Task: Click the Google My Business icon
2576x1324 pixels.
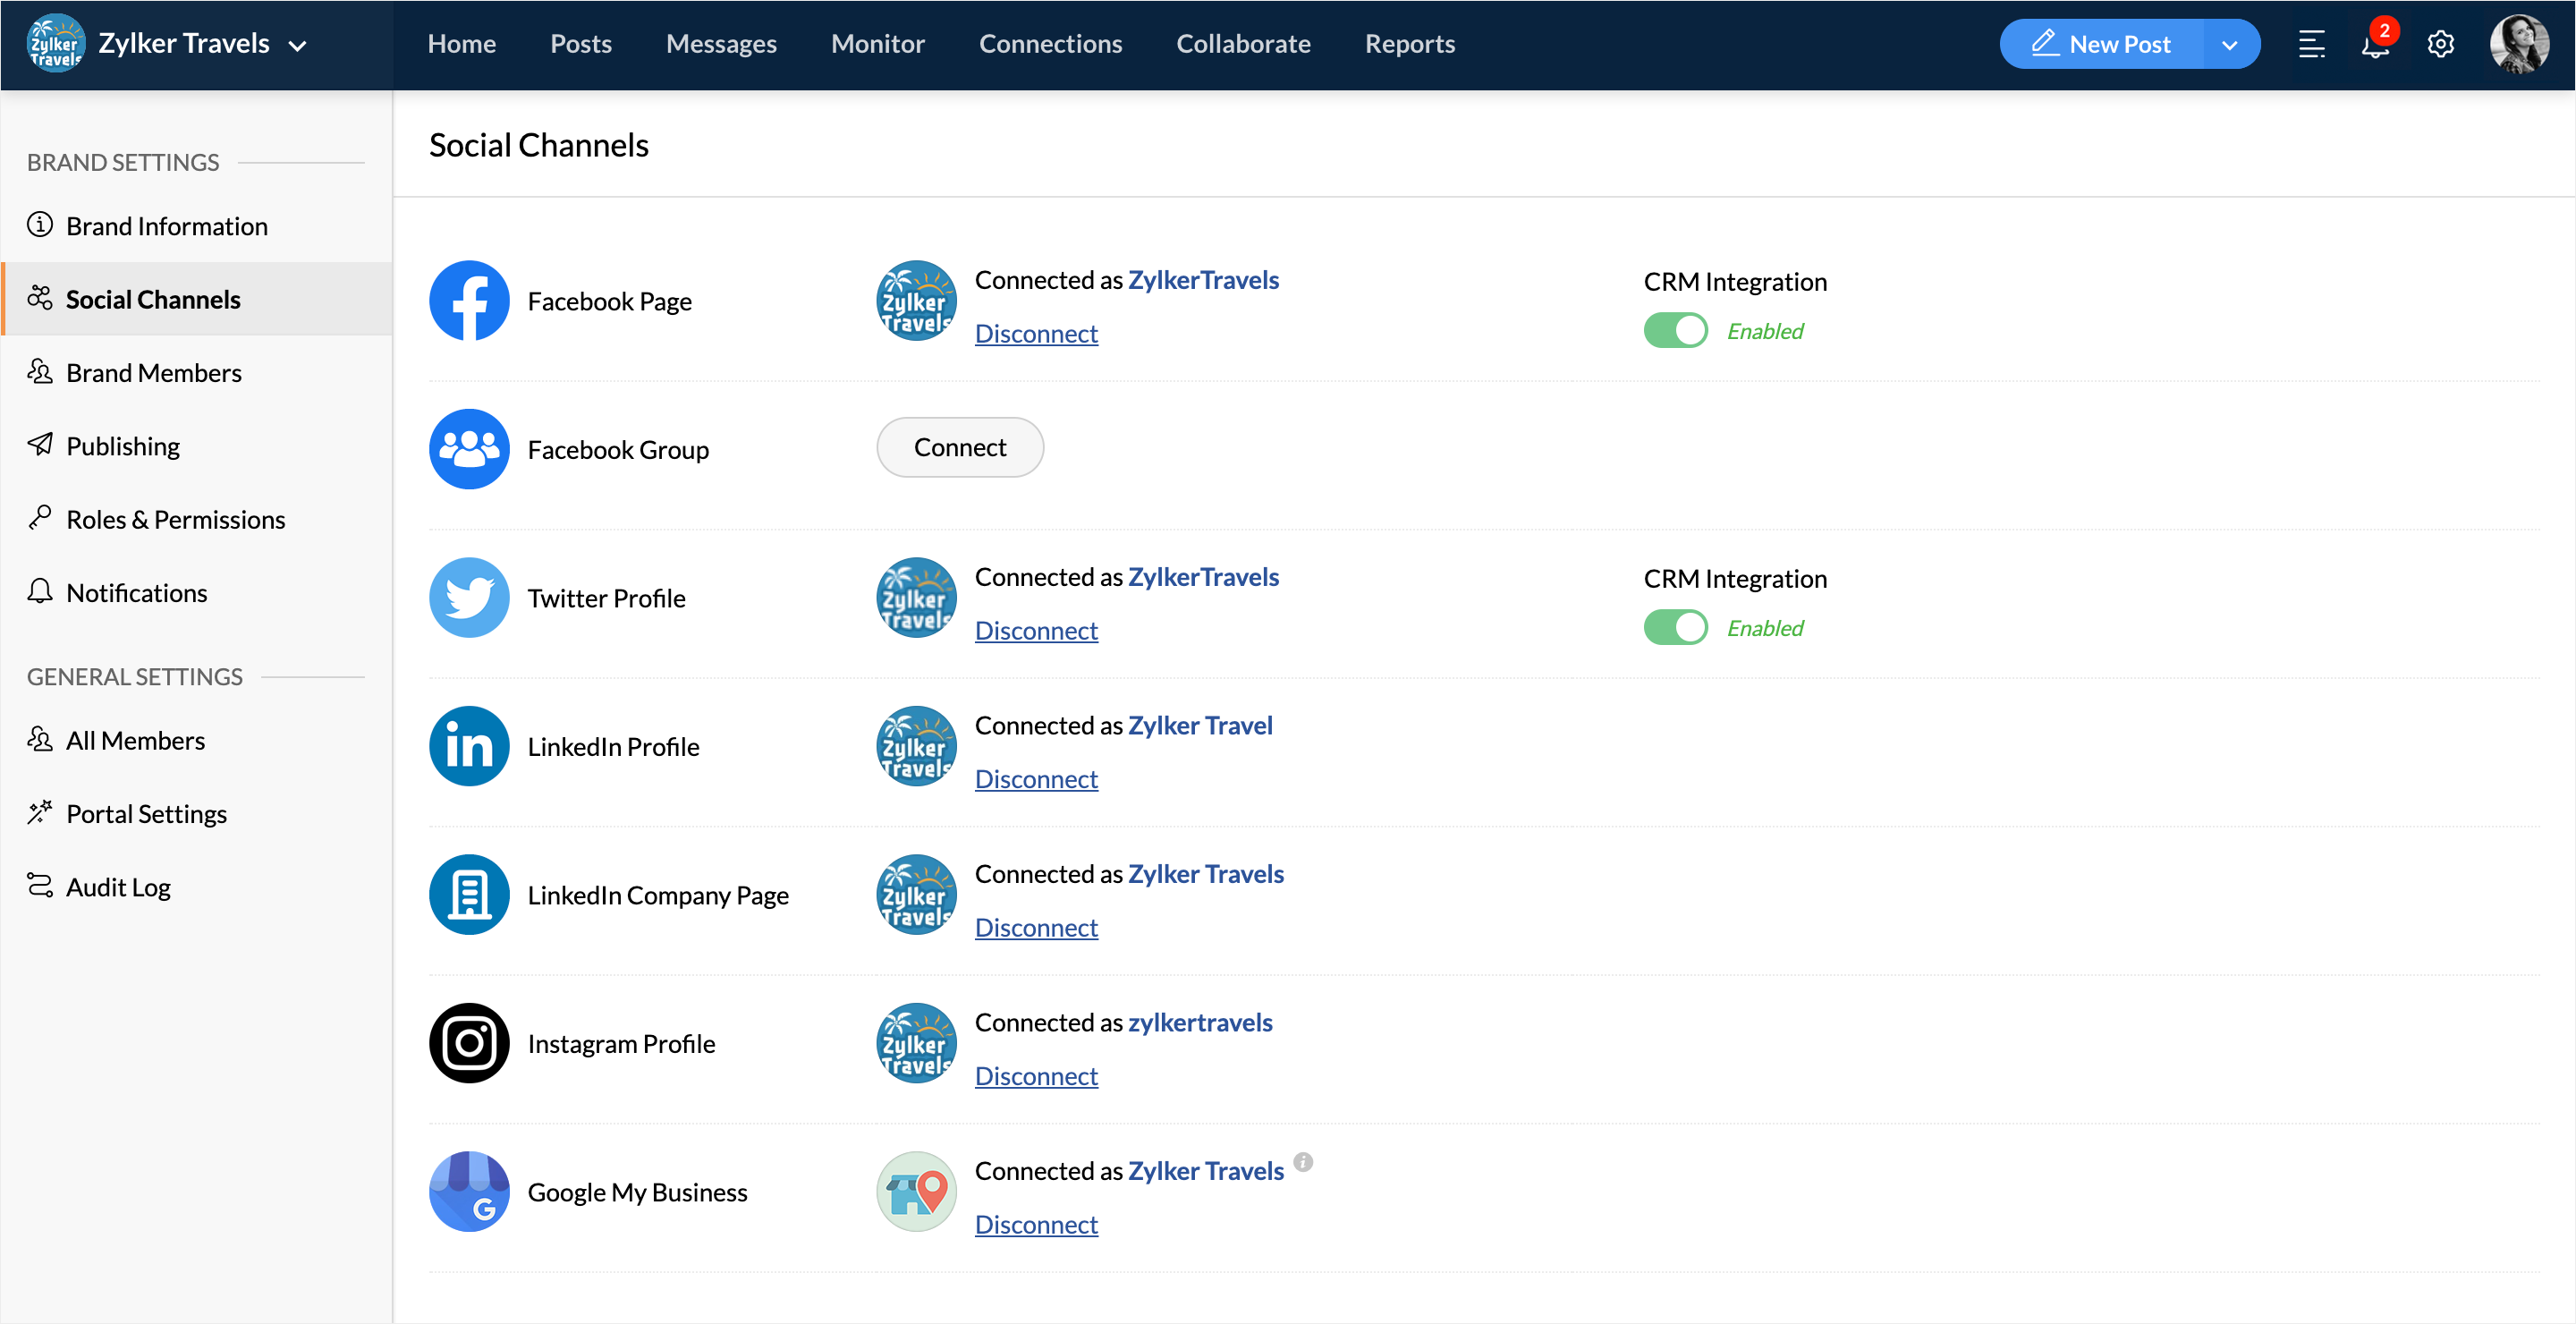Action: (469, 1191)
